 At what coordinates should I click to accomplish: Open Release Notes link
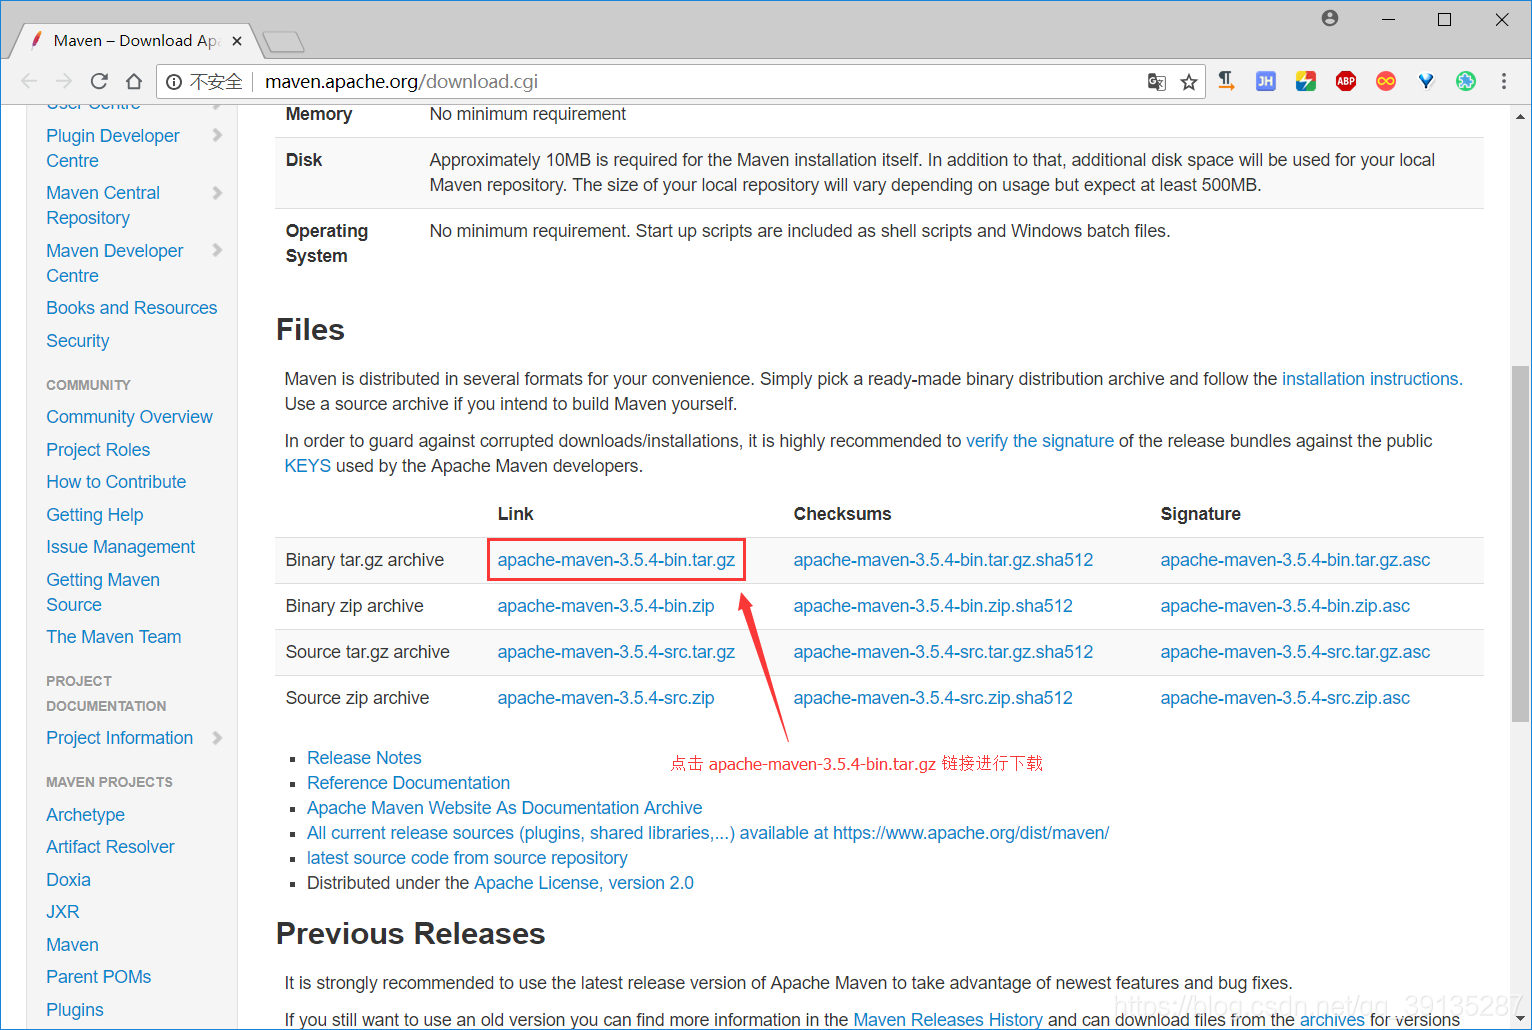coord(364,758)
